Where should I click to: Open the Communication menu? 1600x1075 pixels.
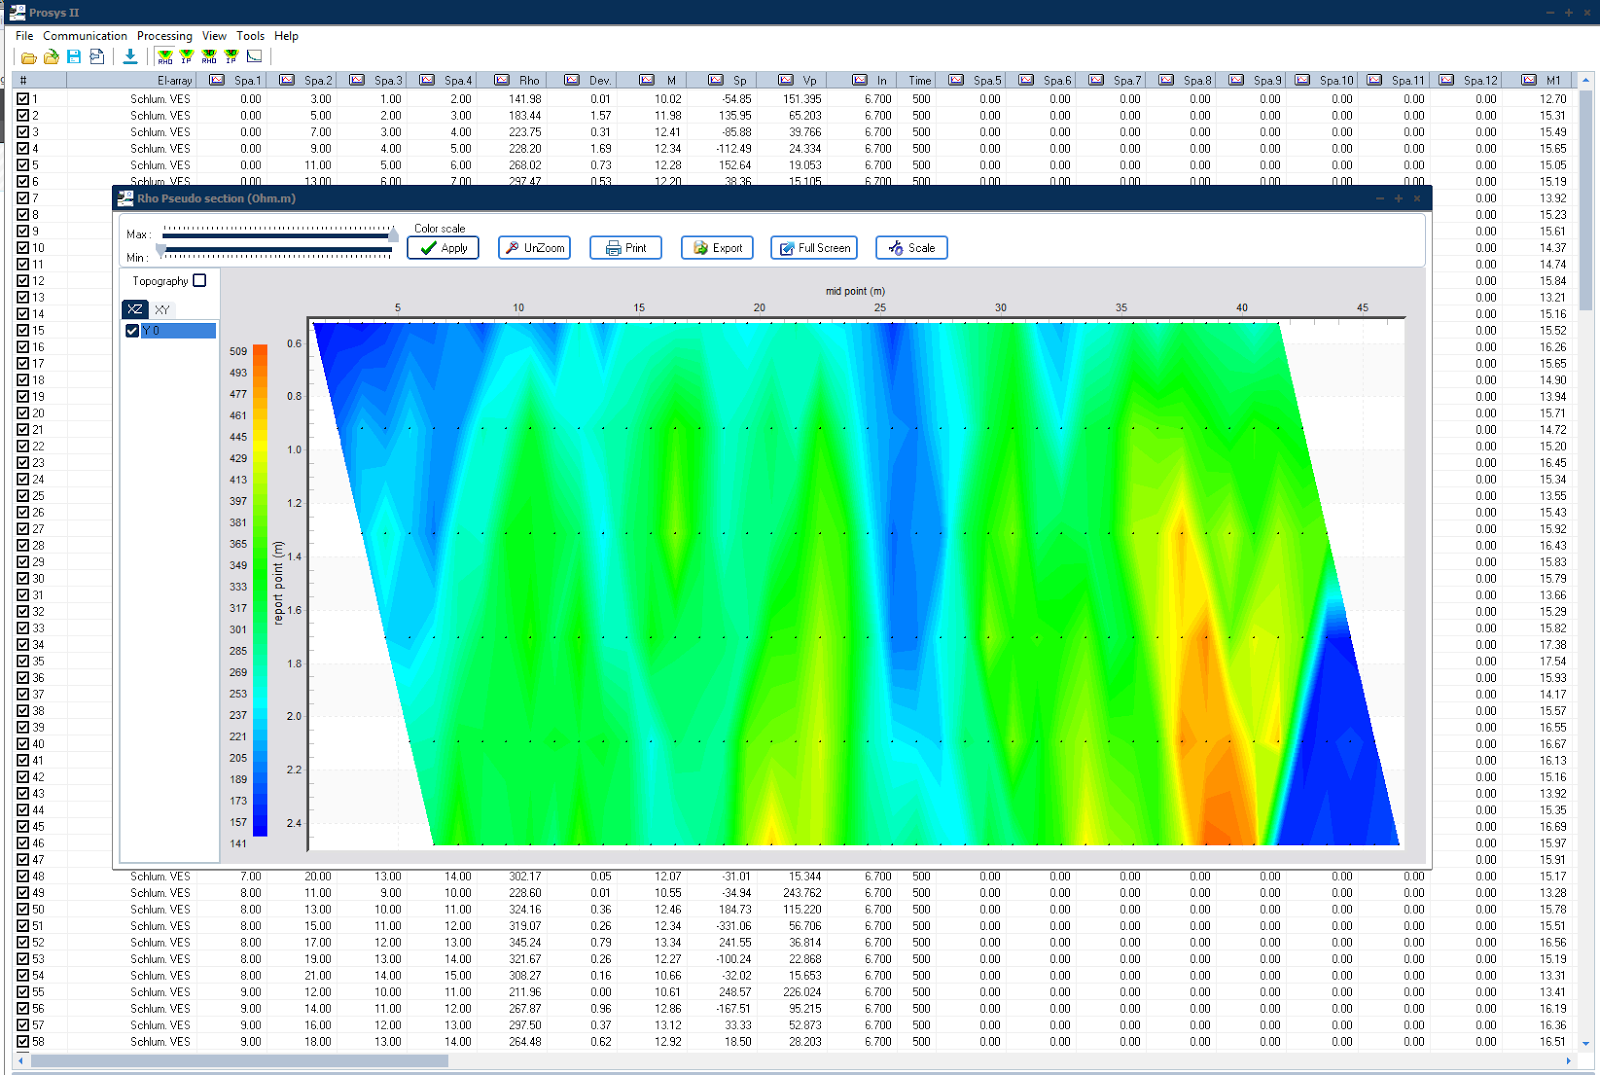point(85,36)
